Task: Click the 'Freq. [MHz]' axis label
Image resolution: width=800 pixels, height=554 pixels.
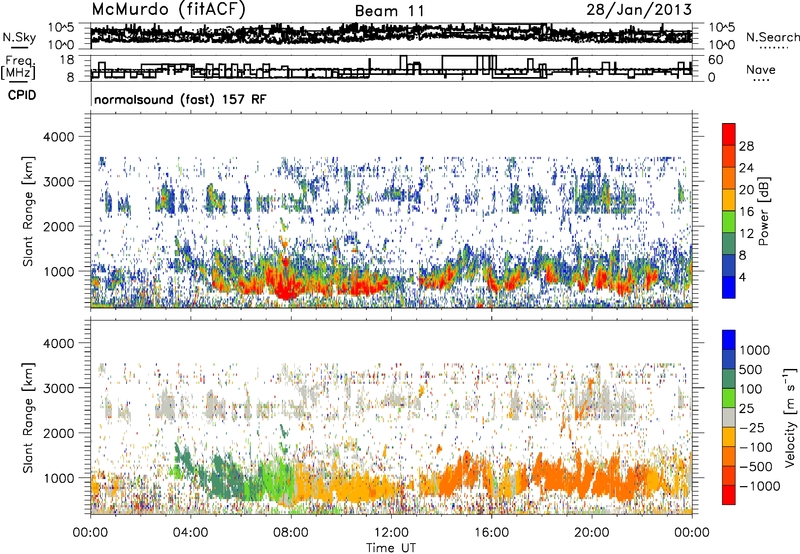Action: pos(19,69)
